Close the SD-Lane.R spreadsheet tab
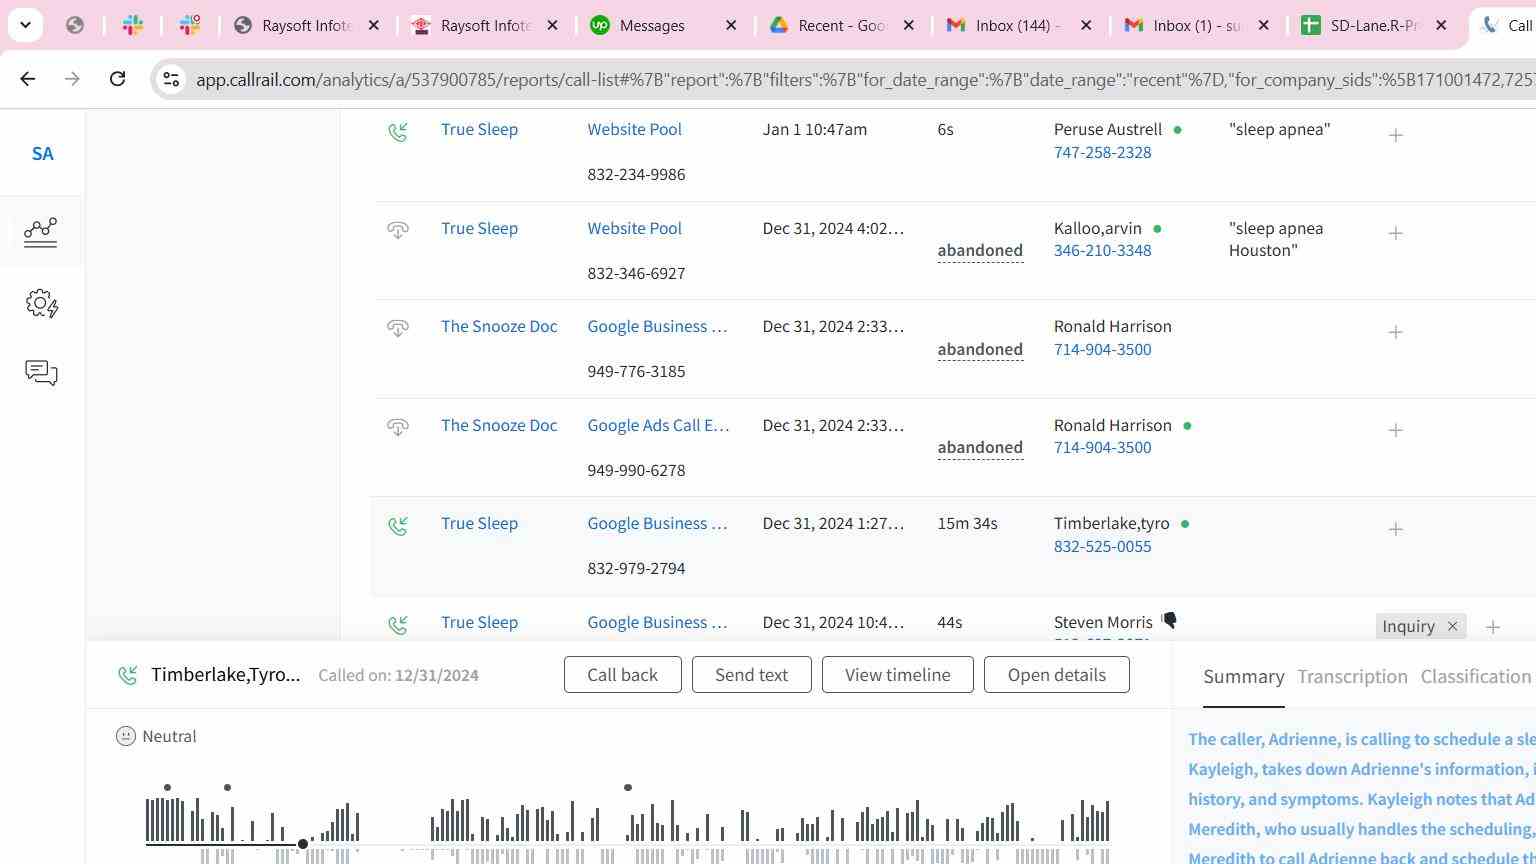 coord(1441,26)
